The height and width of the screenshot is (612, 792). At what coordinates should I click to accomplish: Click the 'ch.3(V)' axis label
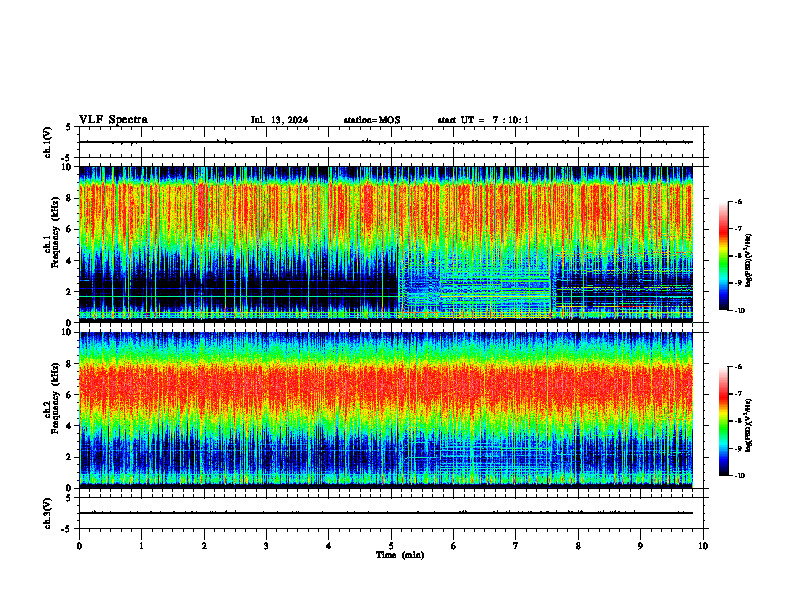[48, 513]
